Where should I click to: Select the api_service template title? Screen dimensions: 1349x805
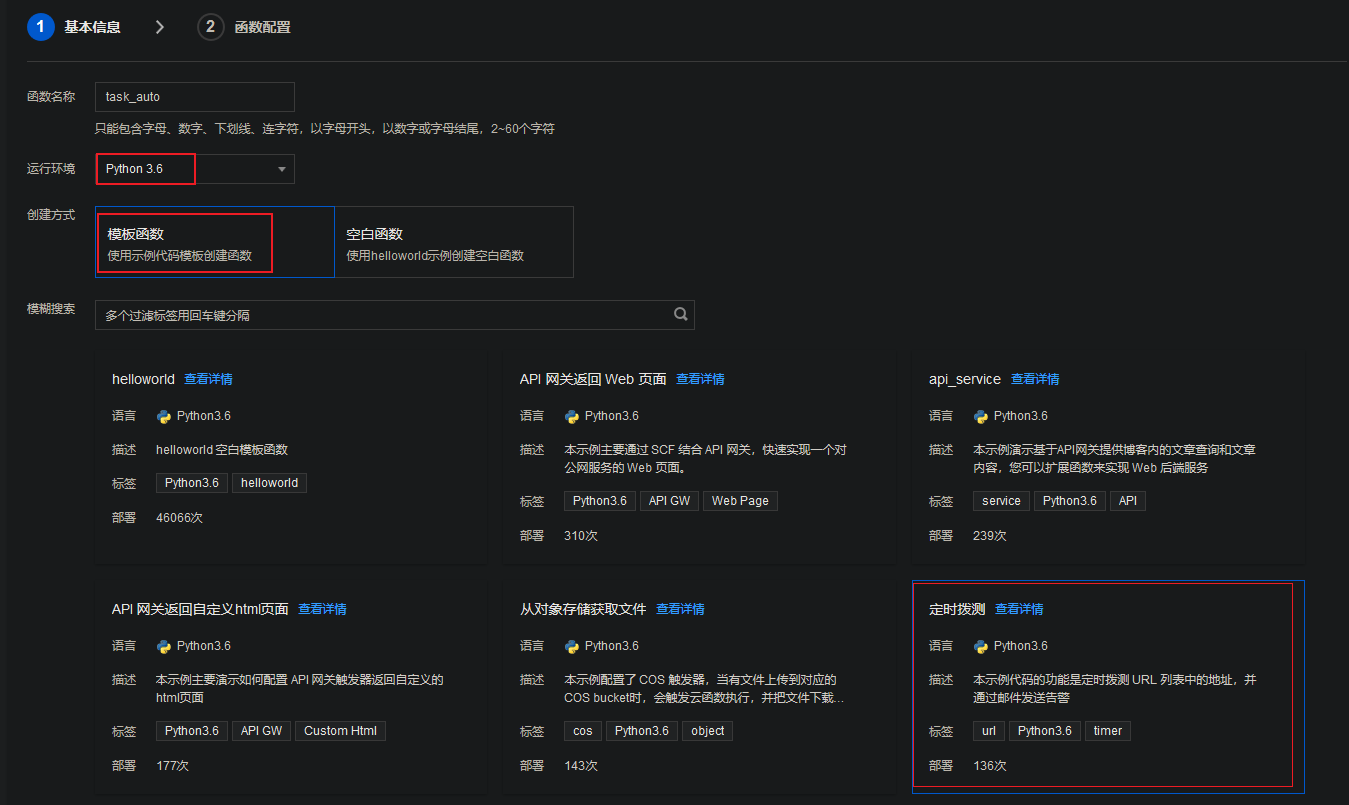(965, 379)
